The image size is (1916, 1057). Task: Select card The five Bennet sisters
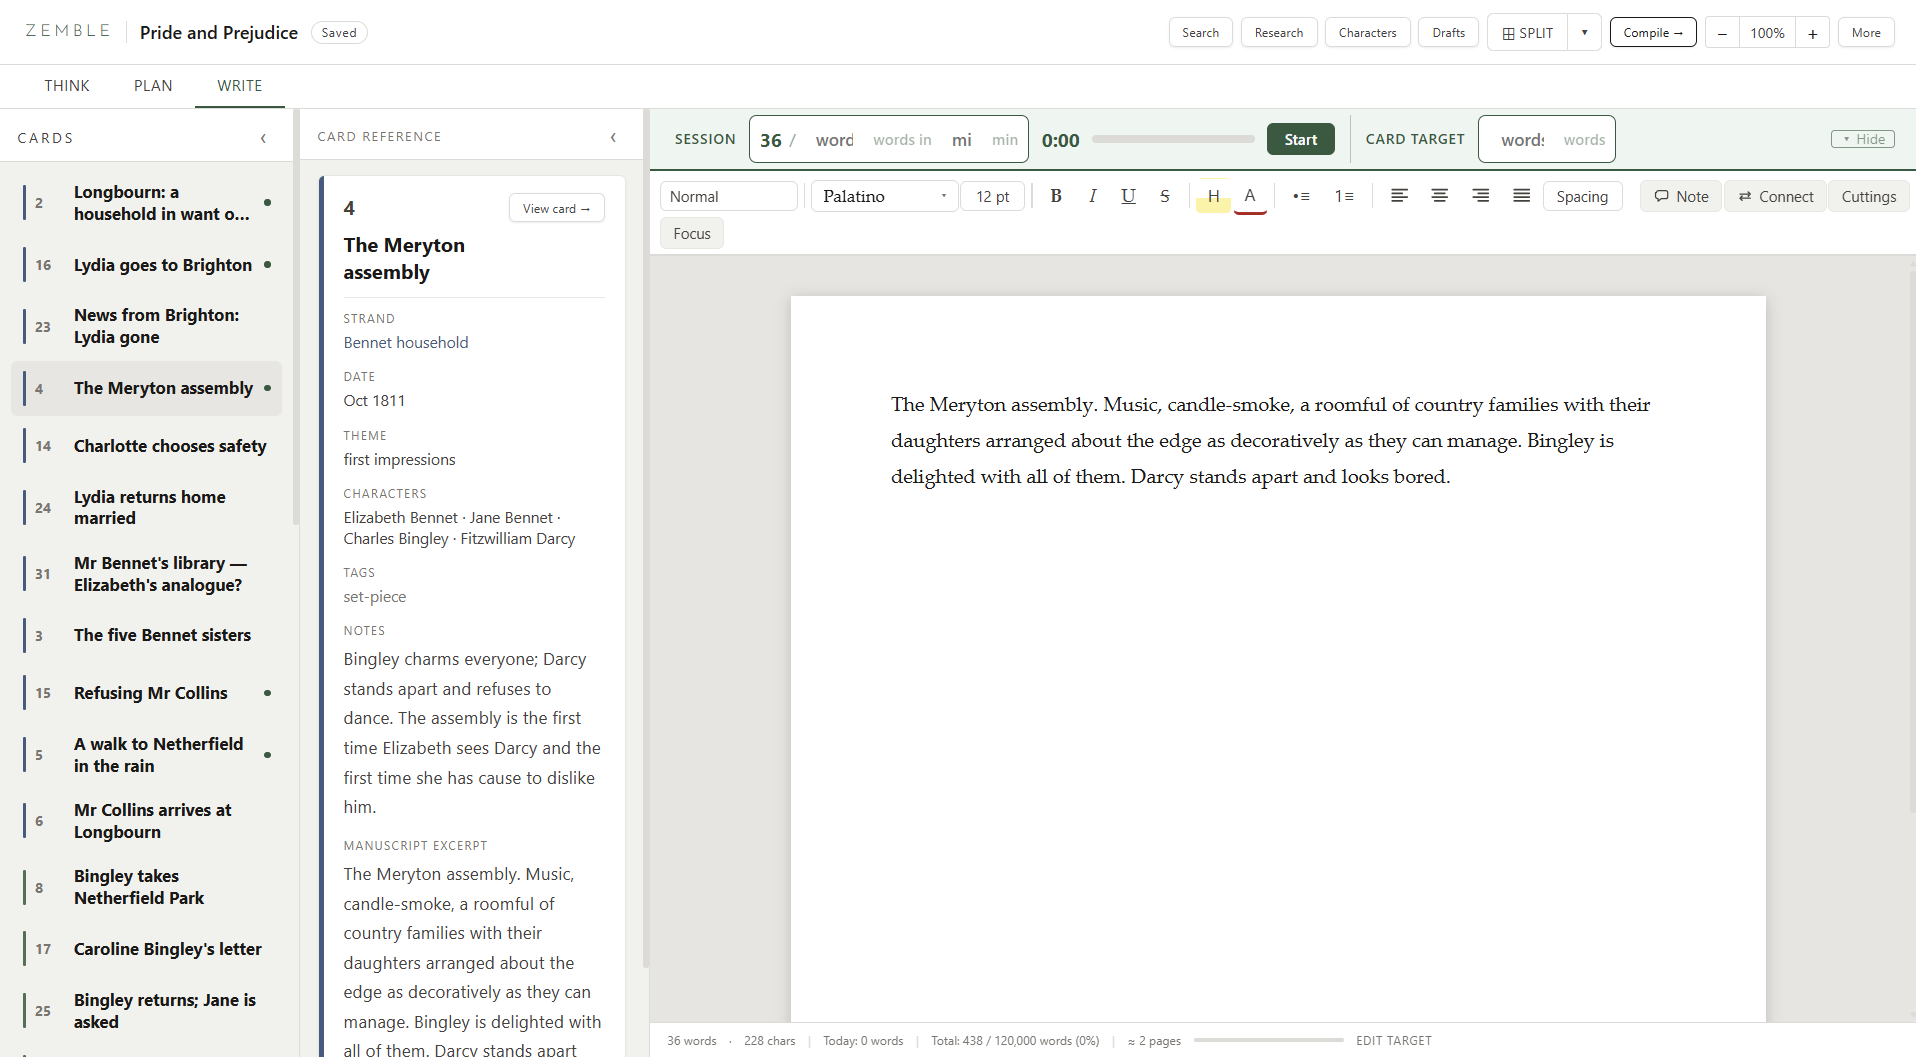146,635
